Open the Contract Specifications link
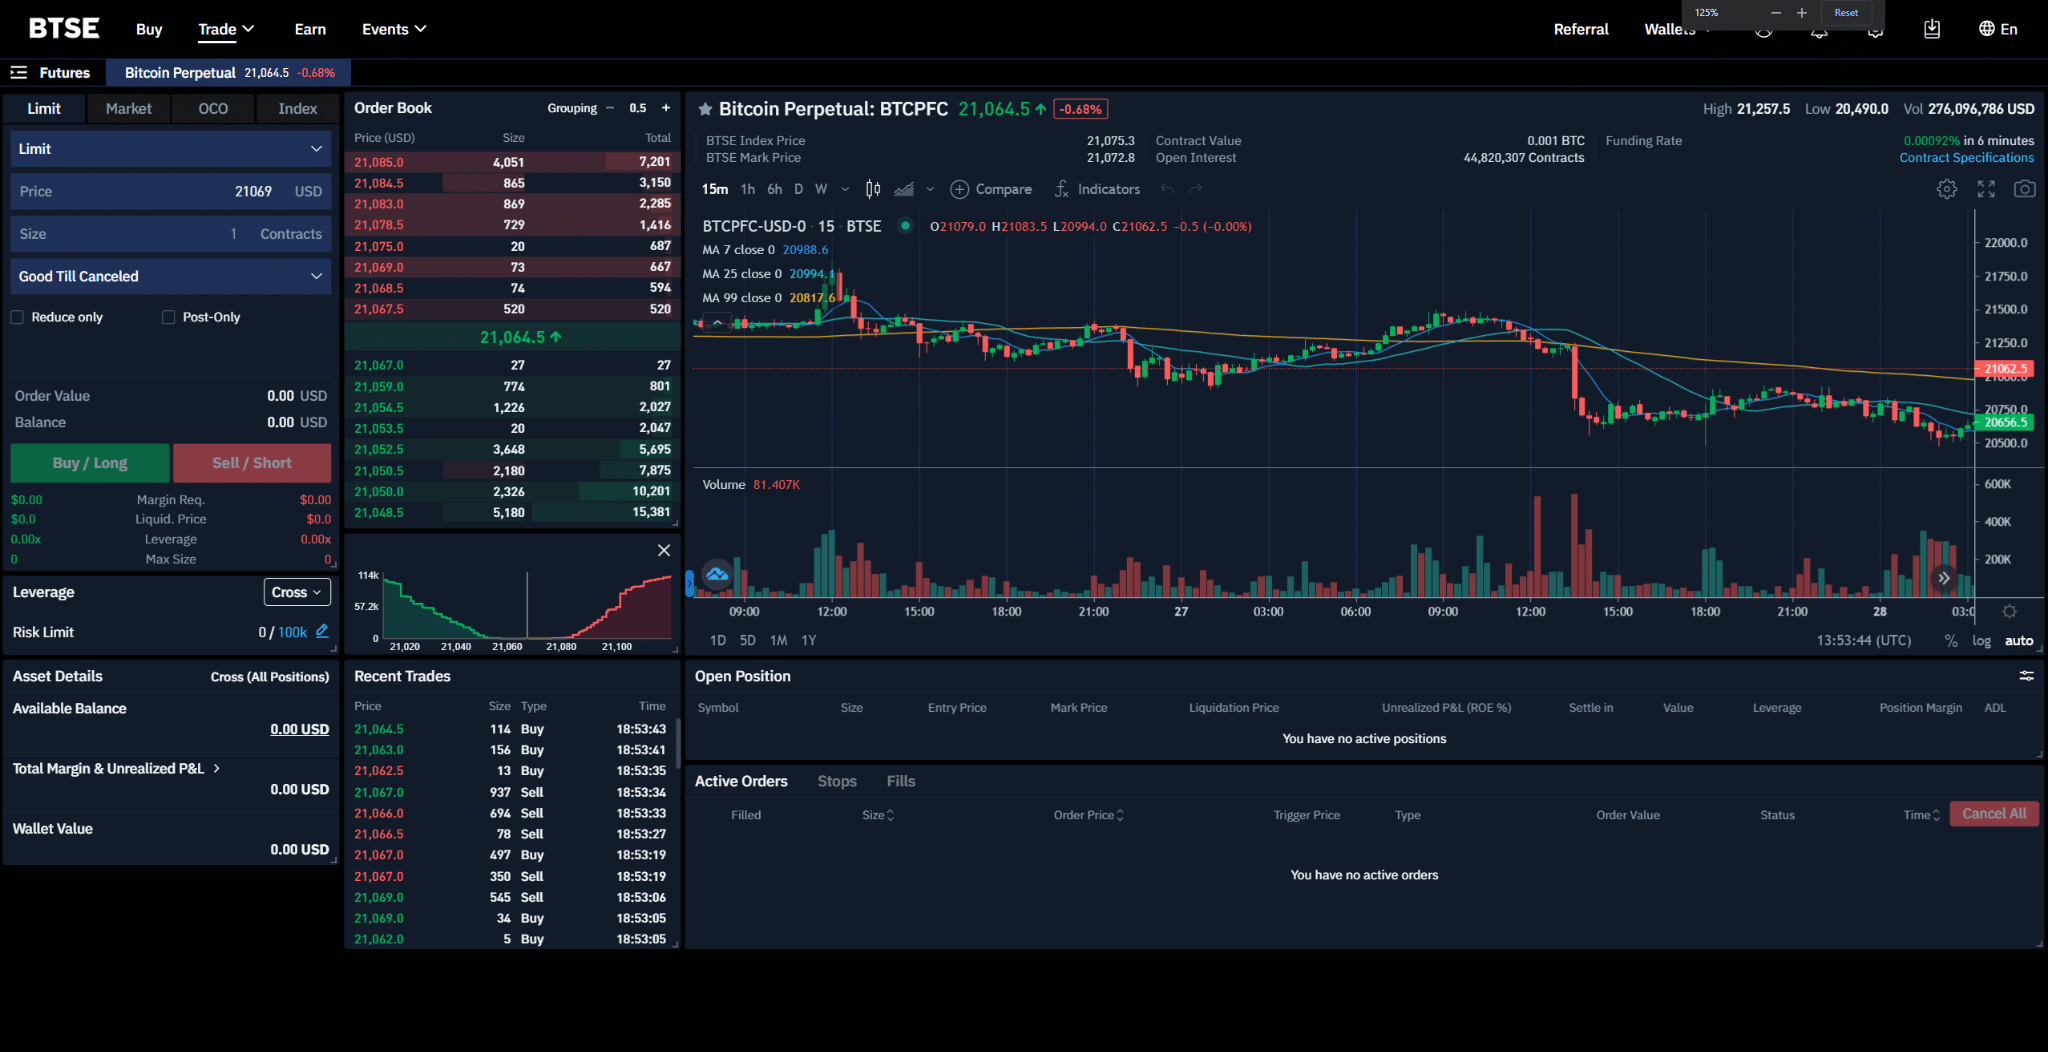 pos(1966,158)
